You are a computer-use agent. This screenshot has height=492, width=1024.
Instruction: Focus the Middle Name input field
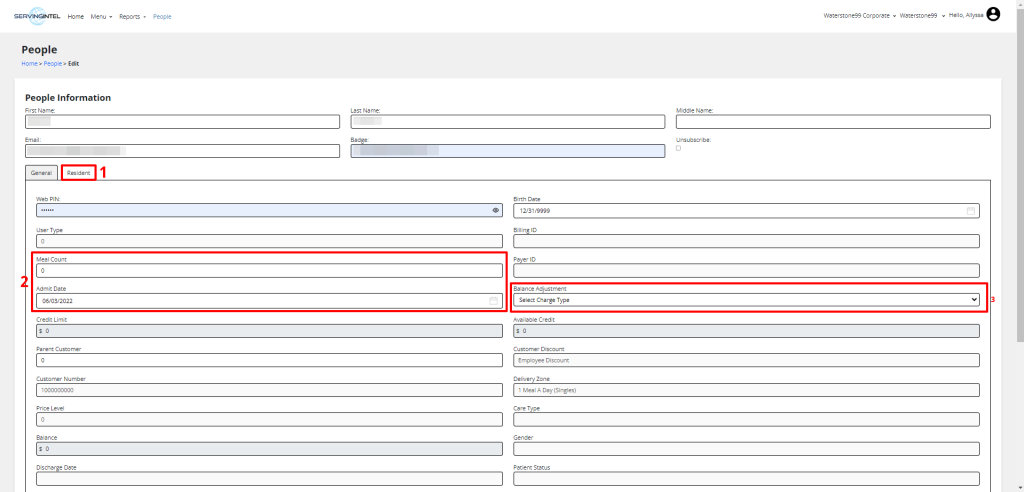click(x=833, y=122)
